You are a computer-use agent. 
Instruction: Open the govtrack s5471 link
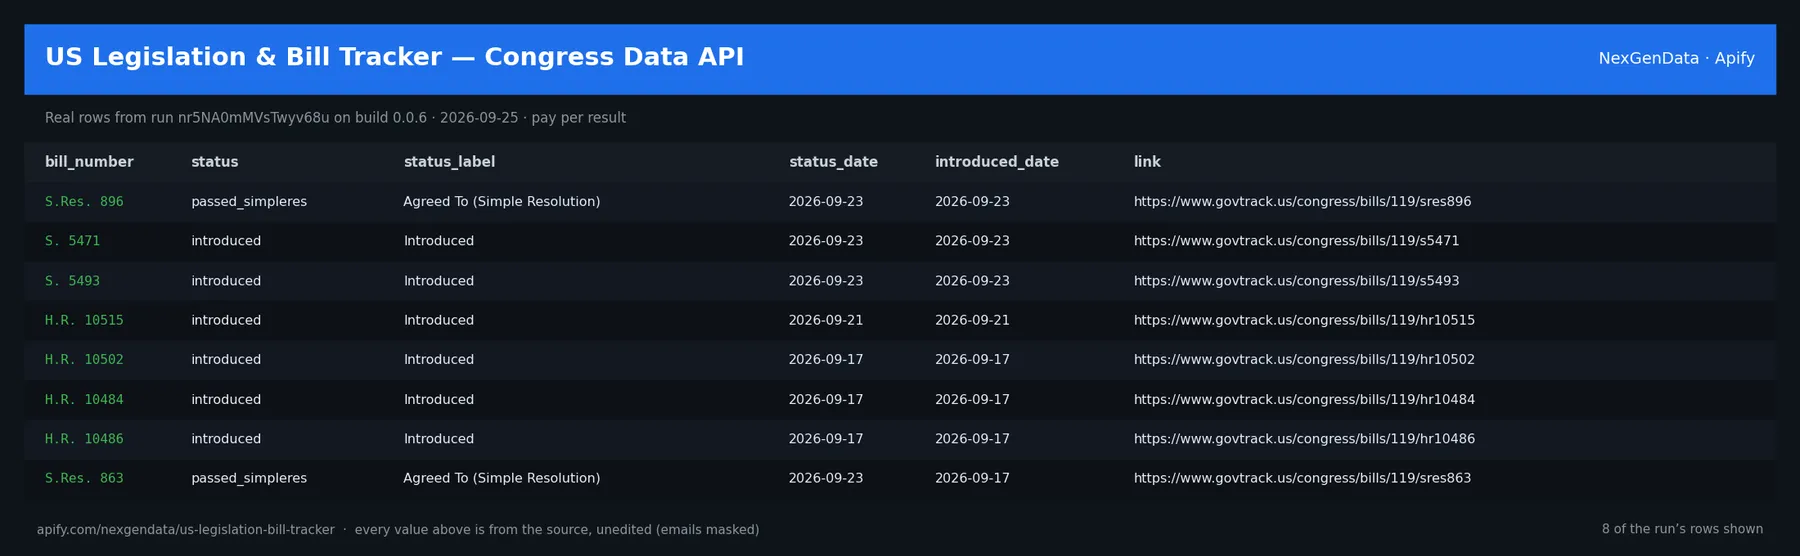point(1296,241)
